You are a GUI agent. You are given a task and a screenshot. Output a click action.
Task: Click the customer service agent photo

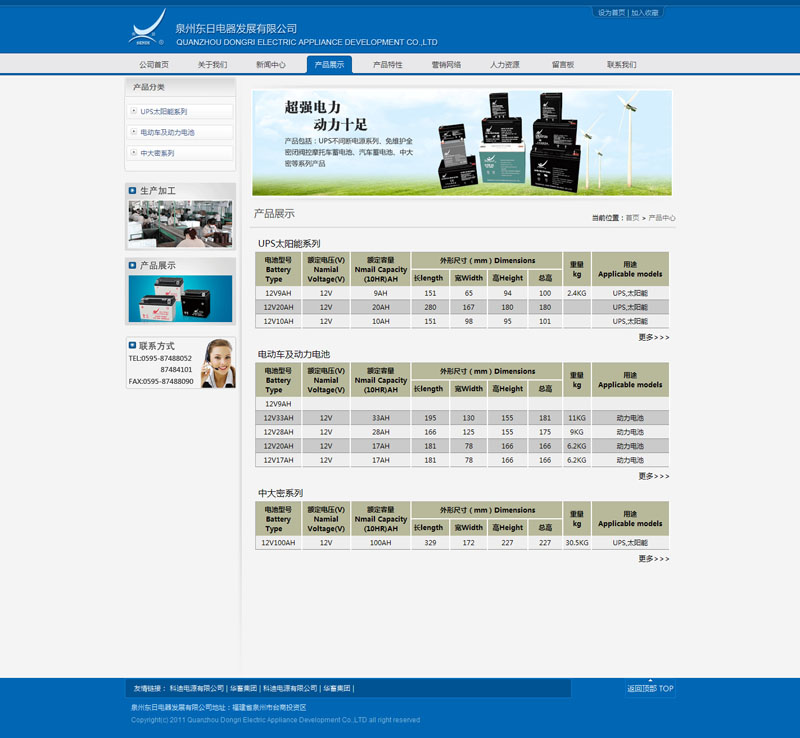click(218, 363)
